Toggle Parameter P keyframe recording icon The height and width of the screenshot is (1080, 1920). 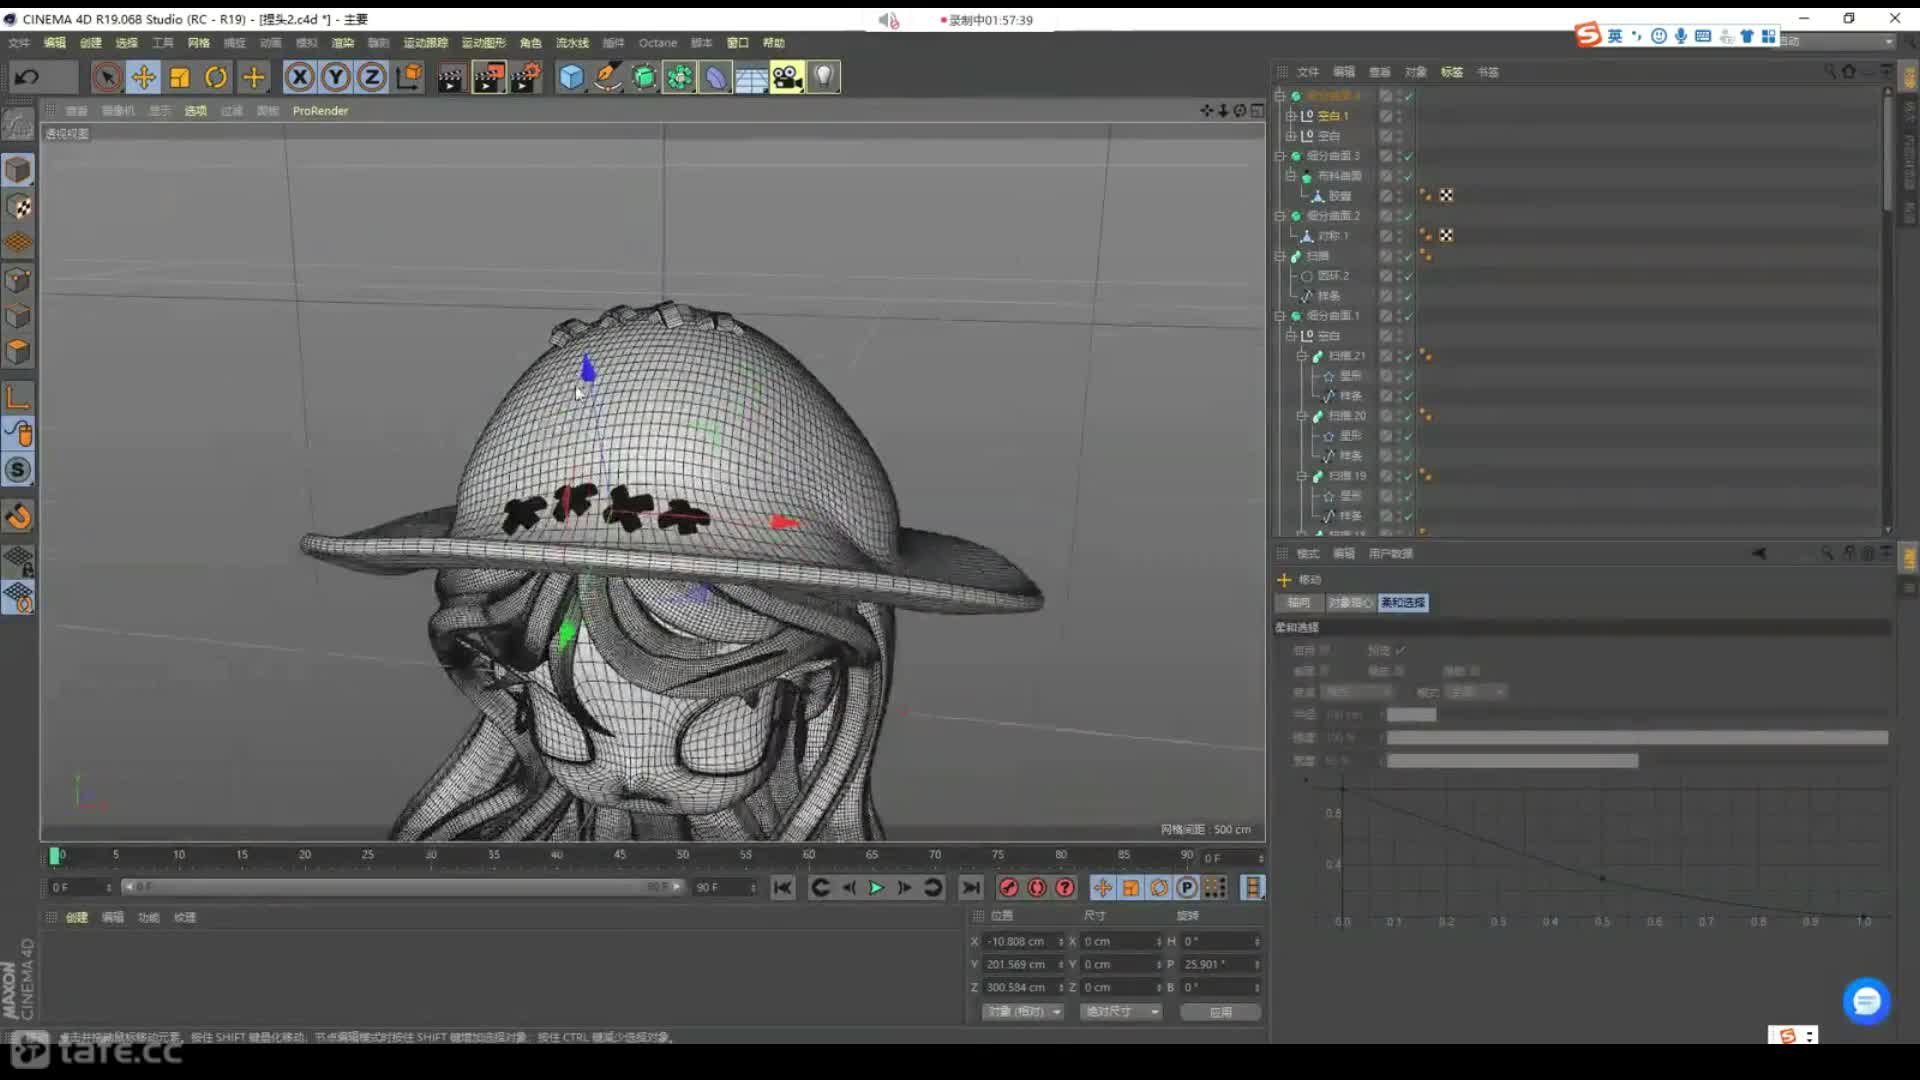click(x=1187, y=888)
